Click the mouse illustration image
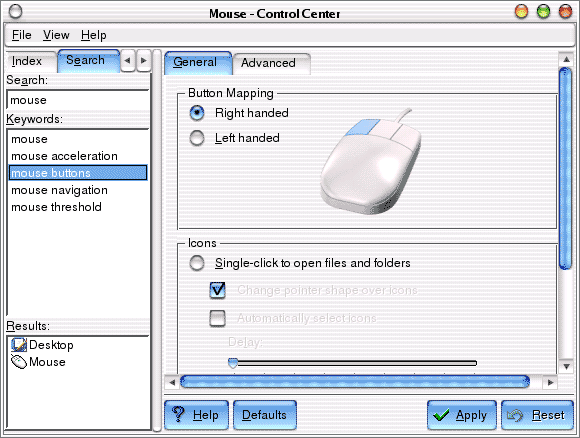The height and width of the screenshot is (438, 580). point(371,162)
